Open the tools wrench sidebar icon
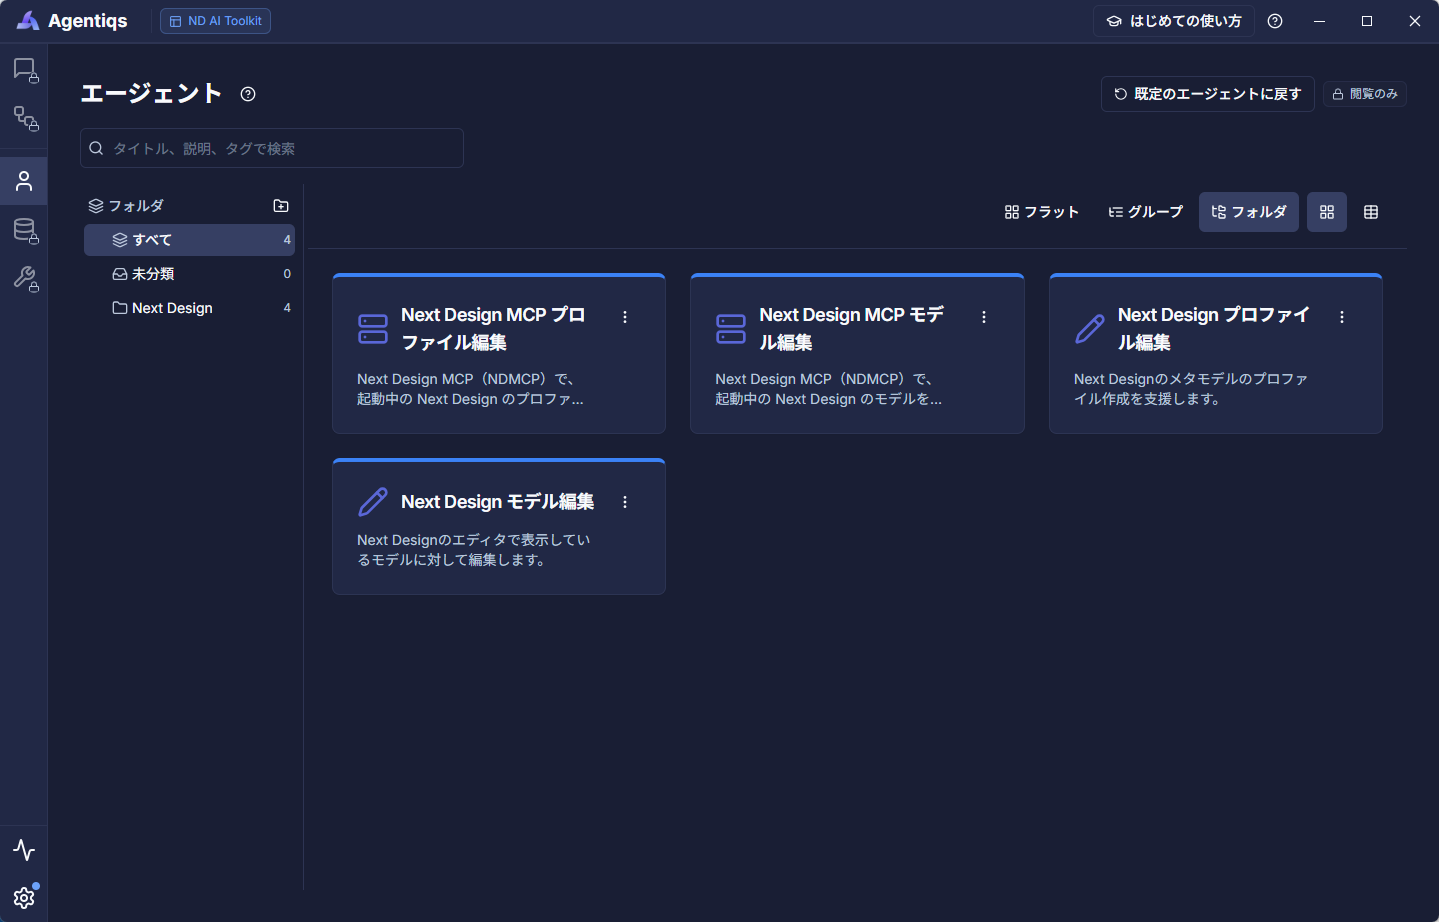Image resolution: width=1439 pixels, height=922 pixels. tap(25, 279)
